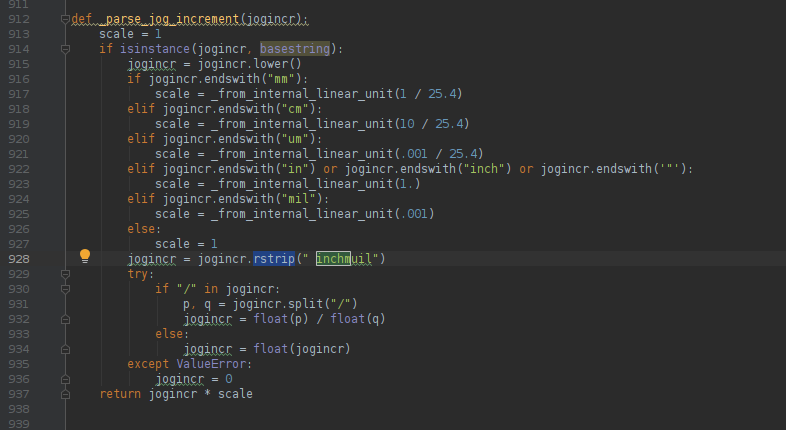Click the highlighted basestring identifier
This screenshot has width=786, height=430.
[295, 49]
